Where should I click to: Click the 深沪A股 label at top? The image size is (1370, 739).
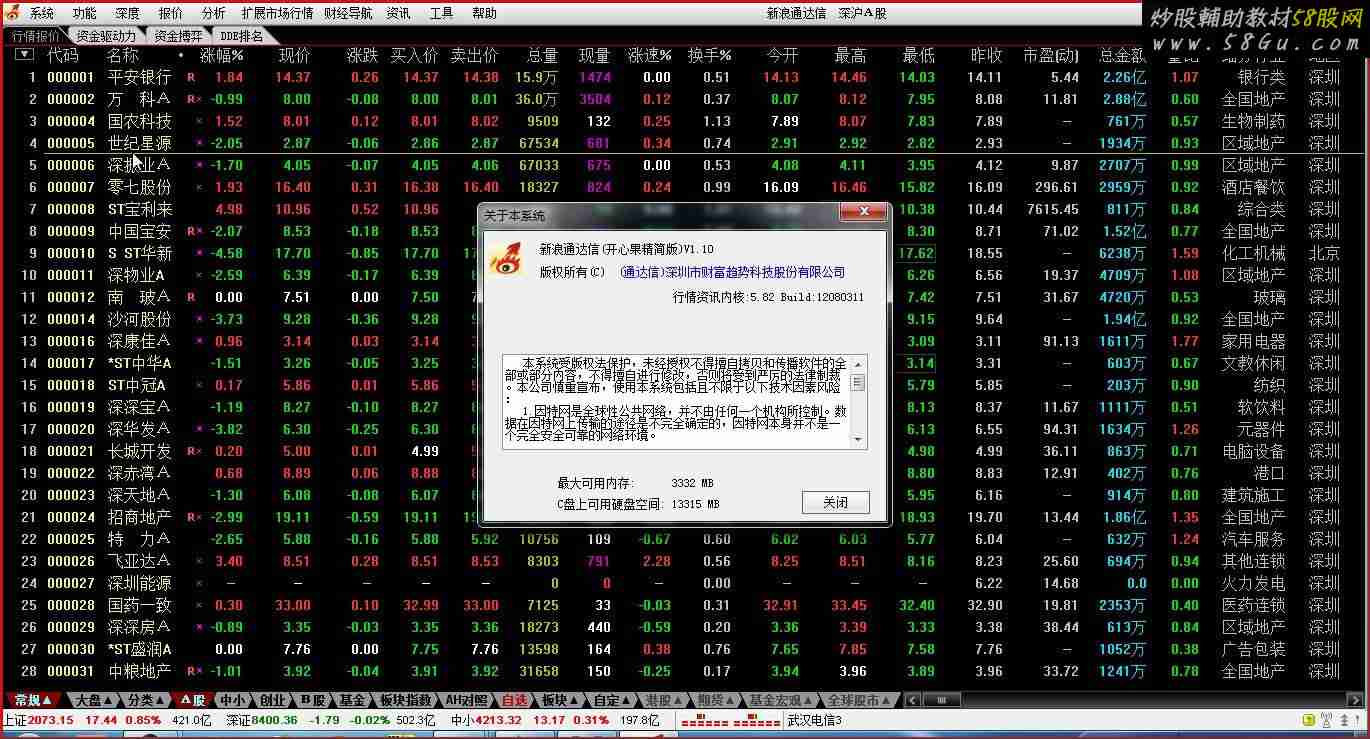(x=863, y=13)
